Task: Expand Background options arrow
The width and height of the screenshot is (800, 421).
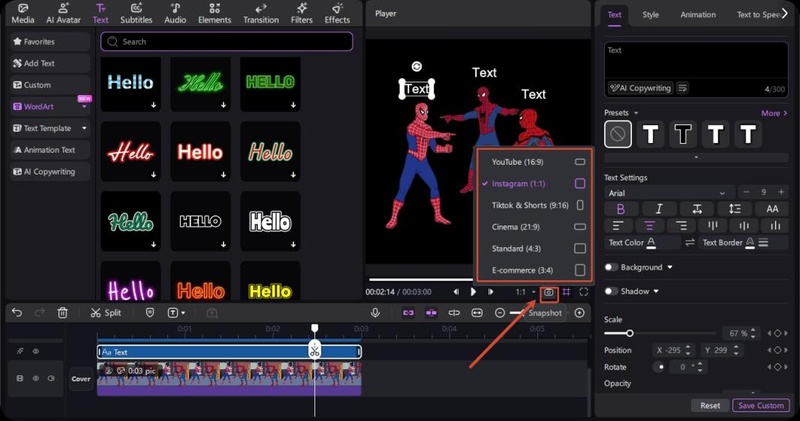Action: click(670, 267)
